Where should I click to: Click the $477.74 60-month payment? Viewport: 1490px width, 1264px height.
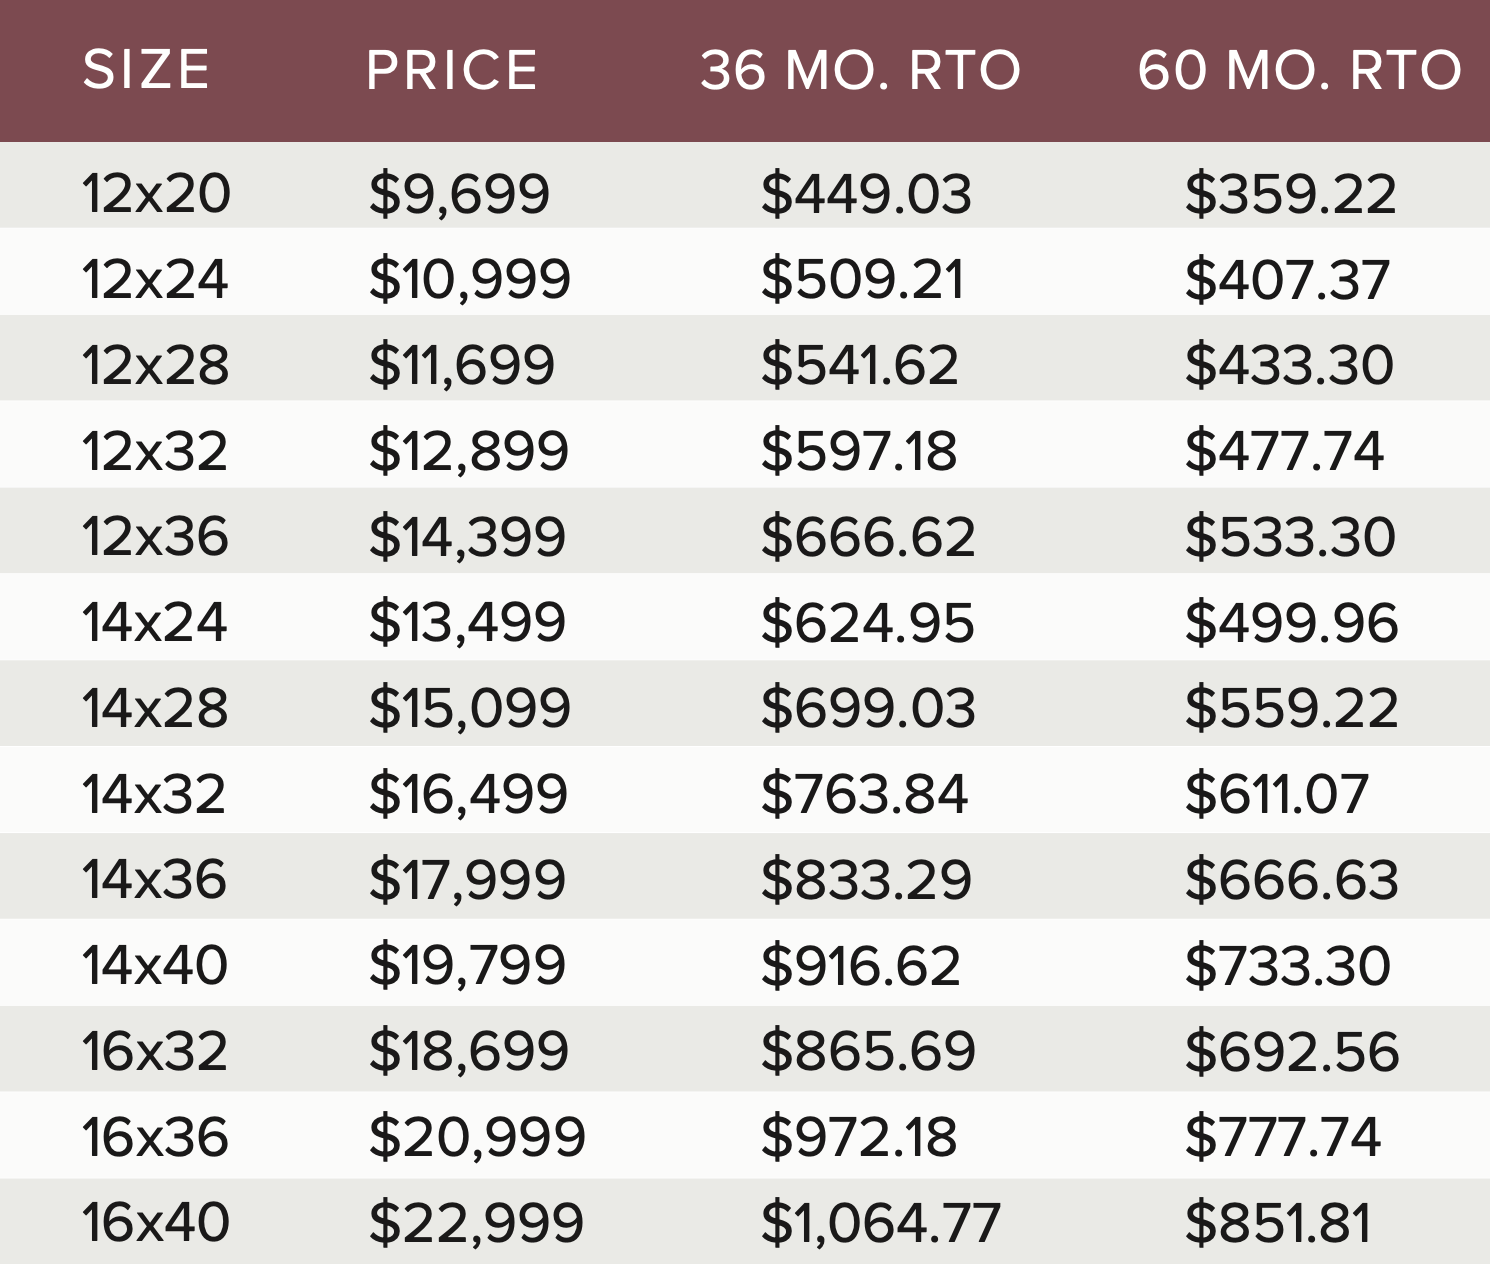point(1284,451)
